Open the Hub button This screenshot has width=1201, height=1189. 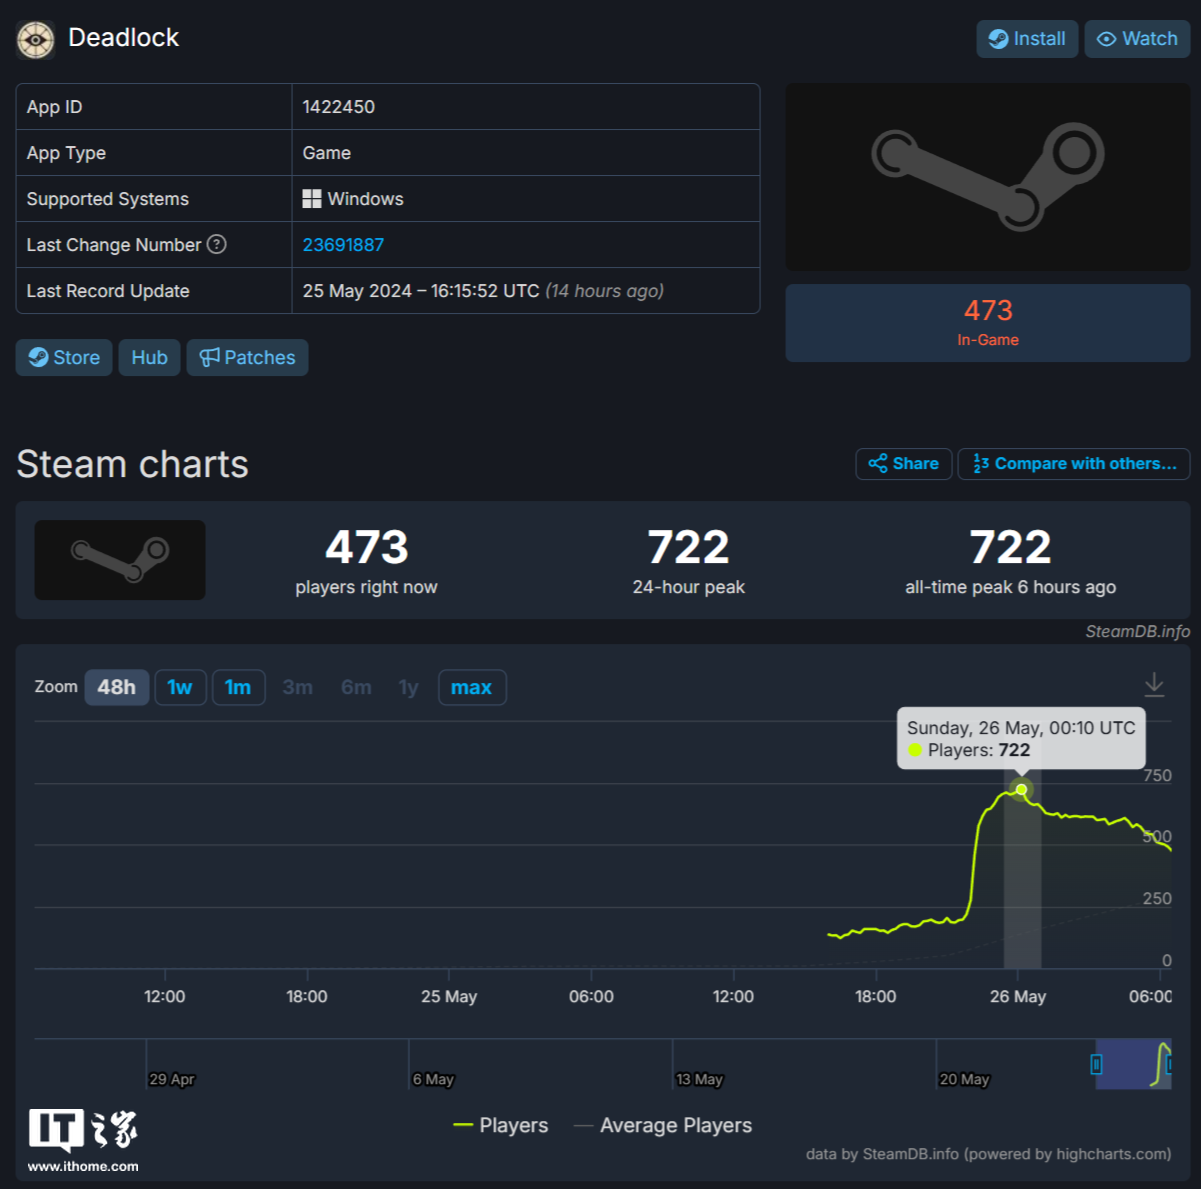pyautogui.click(x=149, y=358)
